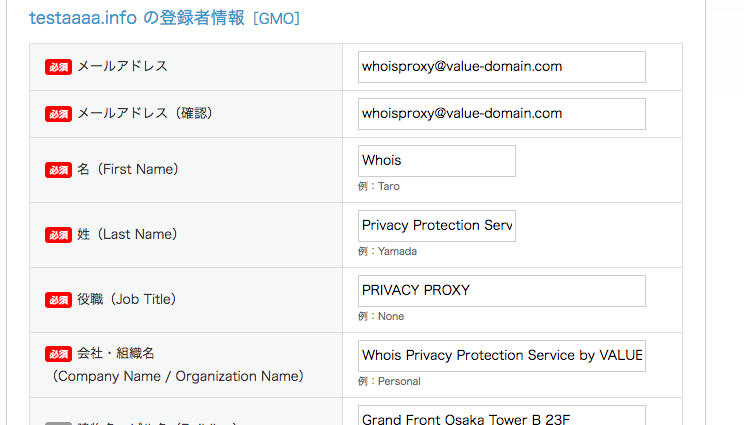Screen dimensions: 744x425
Task: Focus the メールアドレス(確認) confirmation input
Action: coord(502,114)
